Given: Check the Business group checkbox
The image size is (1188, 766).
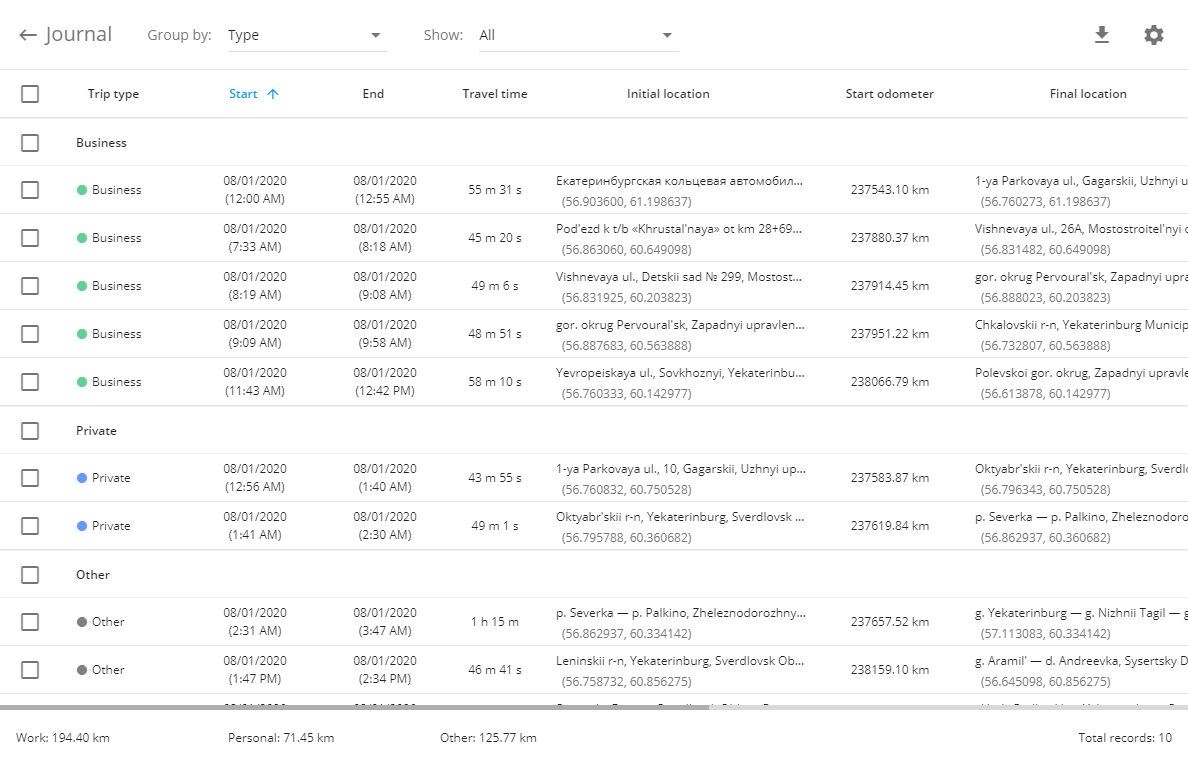Looking at the screenshot, I should pos(30,142).
